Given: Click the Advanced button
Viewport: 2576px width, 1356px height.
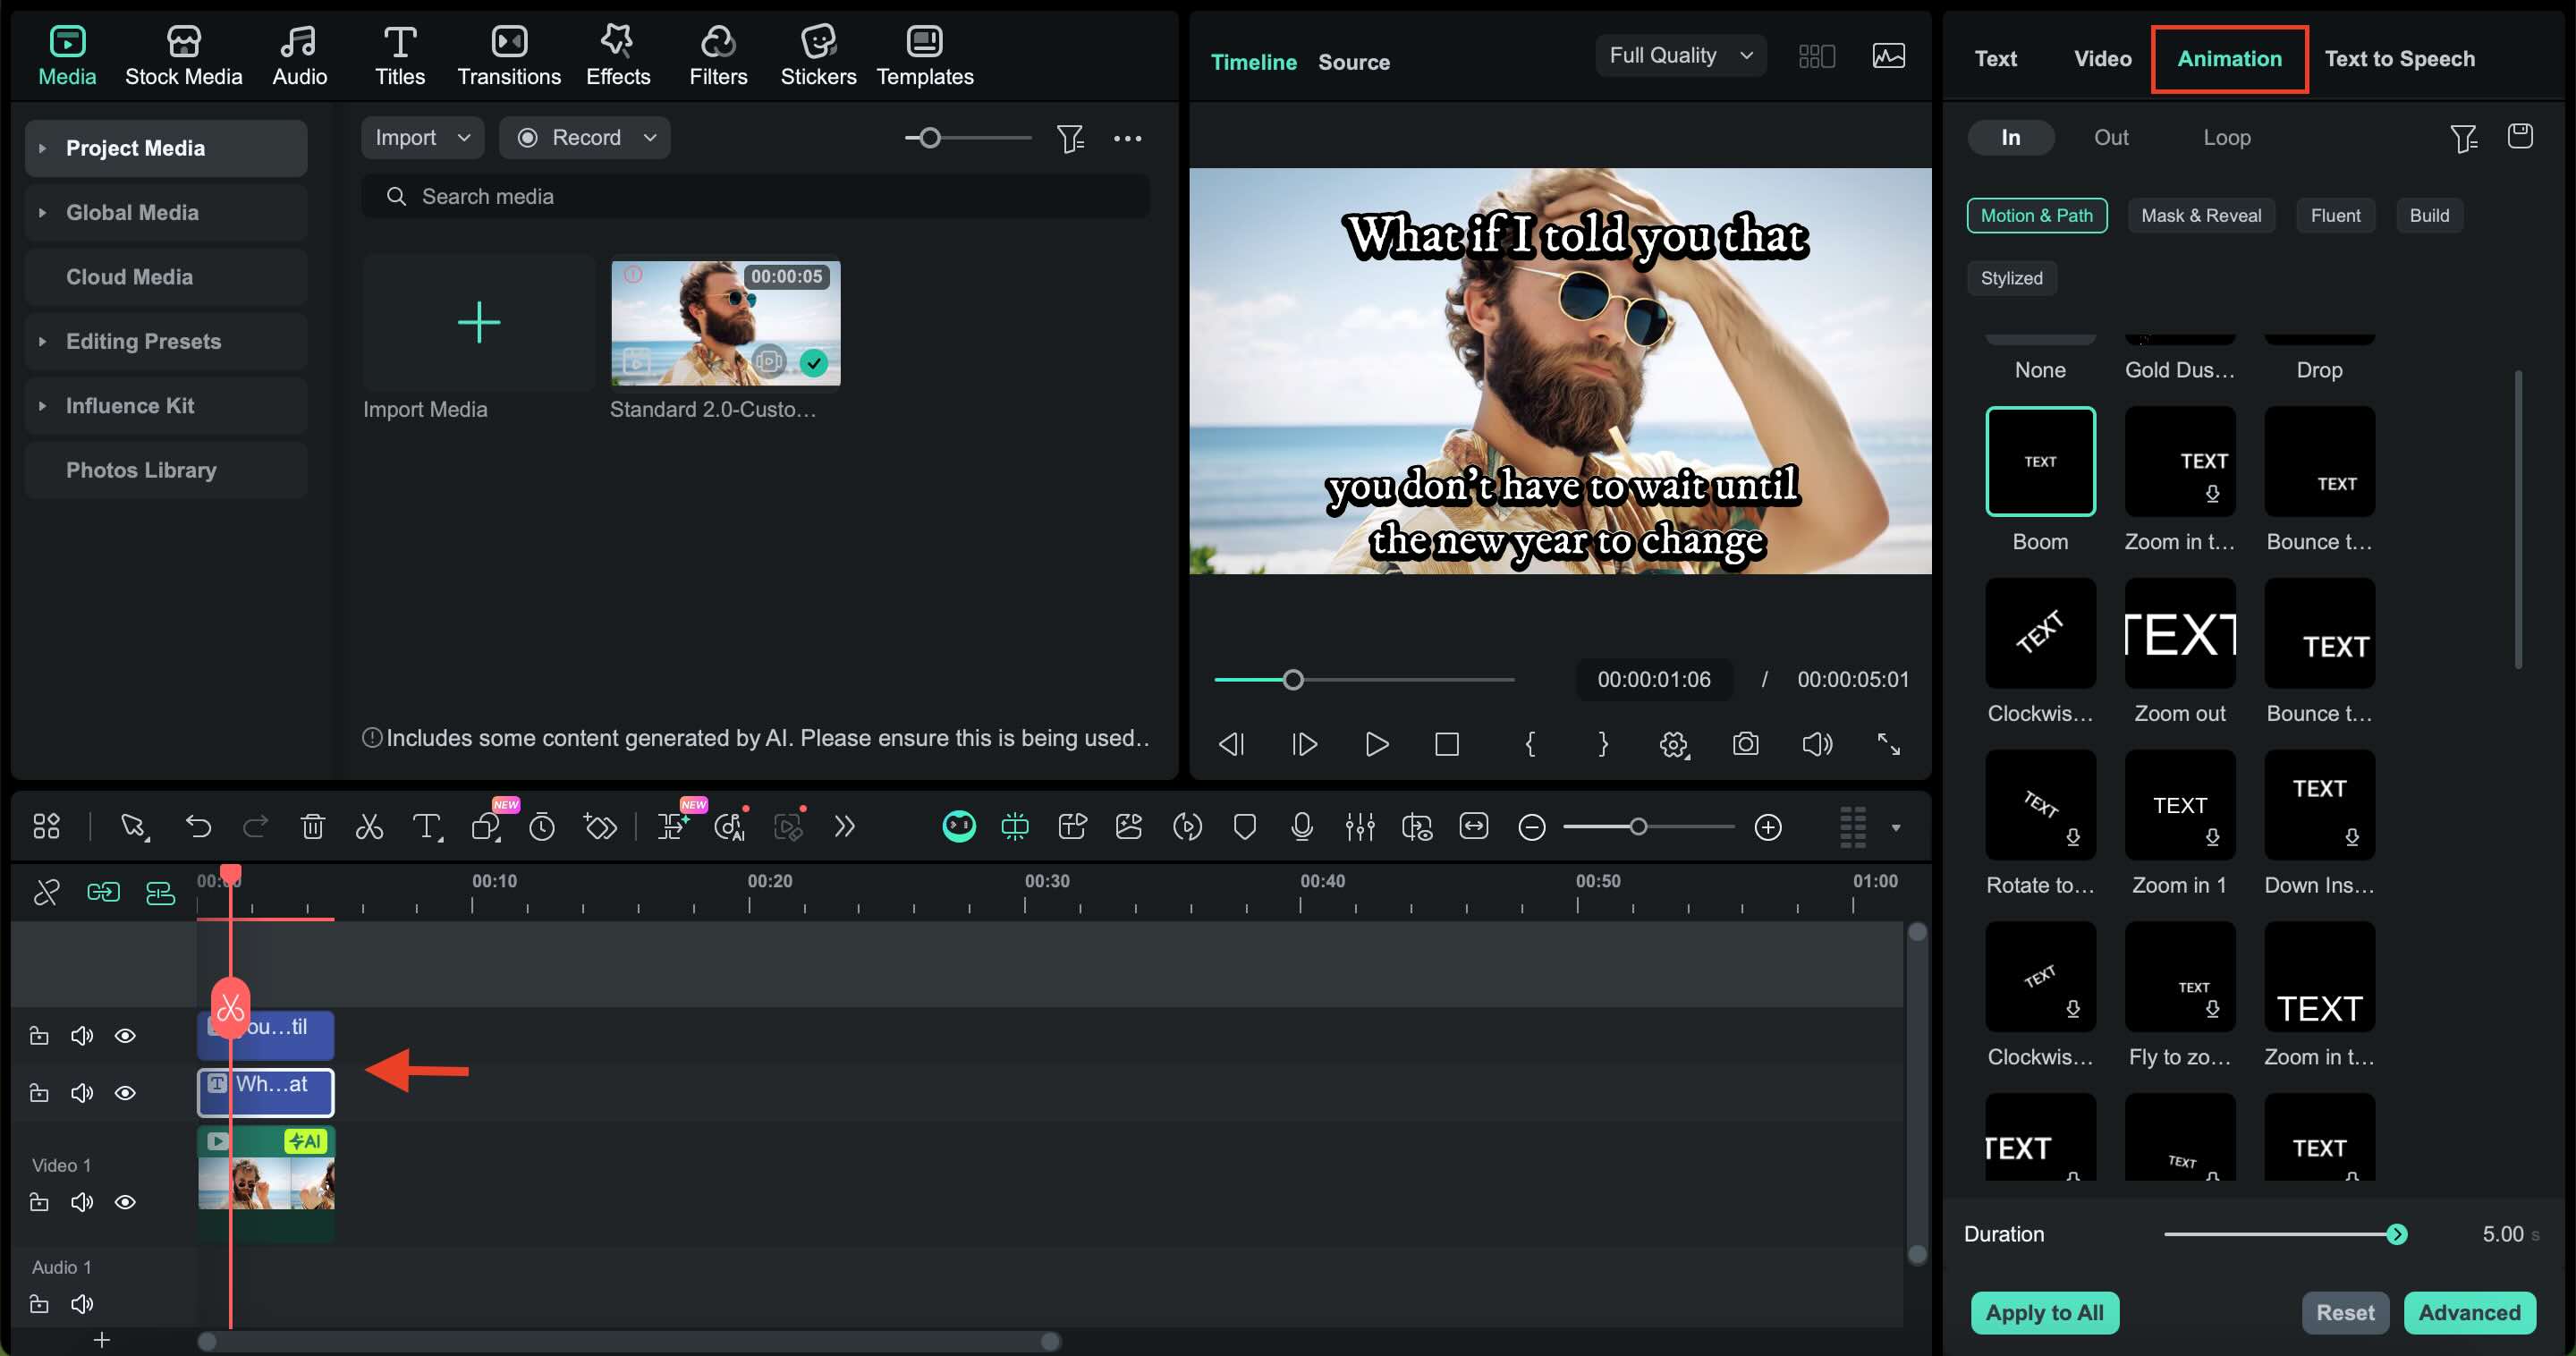Looking at the screenshot, I should [x=2469, y=1312].
